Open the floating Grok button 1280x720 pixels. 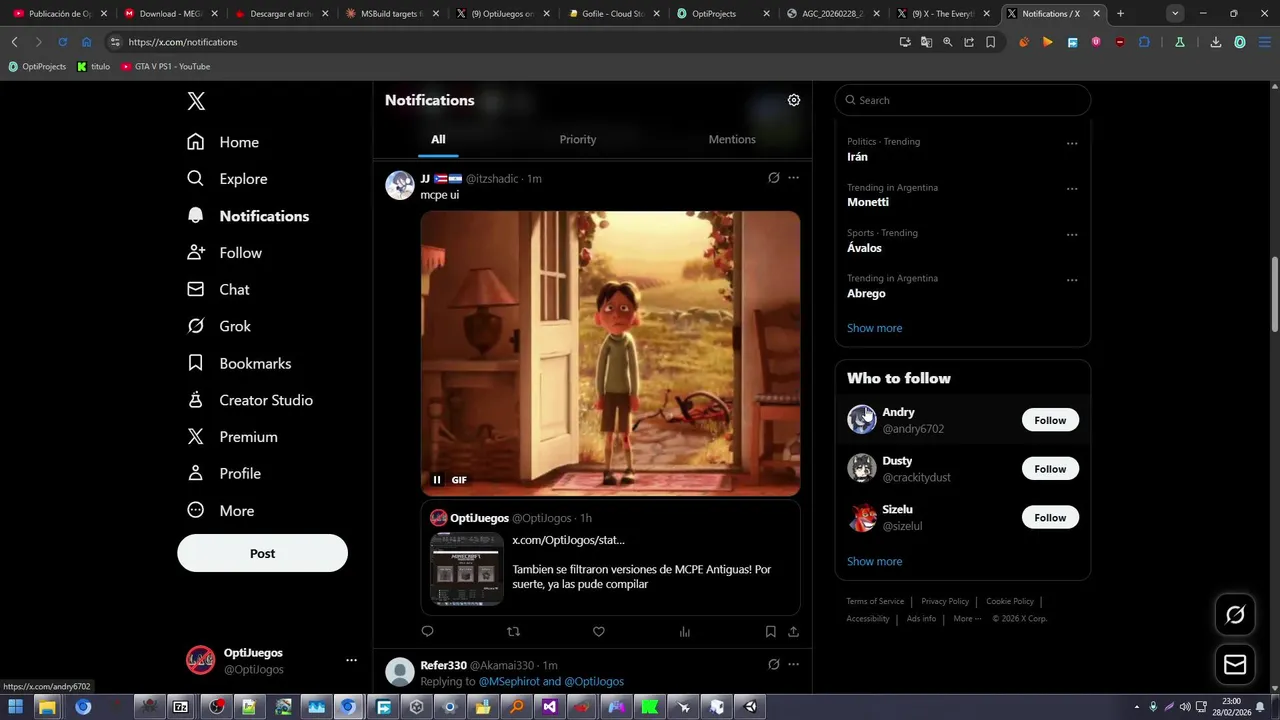[x=1235, y=615]
